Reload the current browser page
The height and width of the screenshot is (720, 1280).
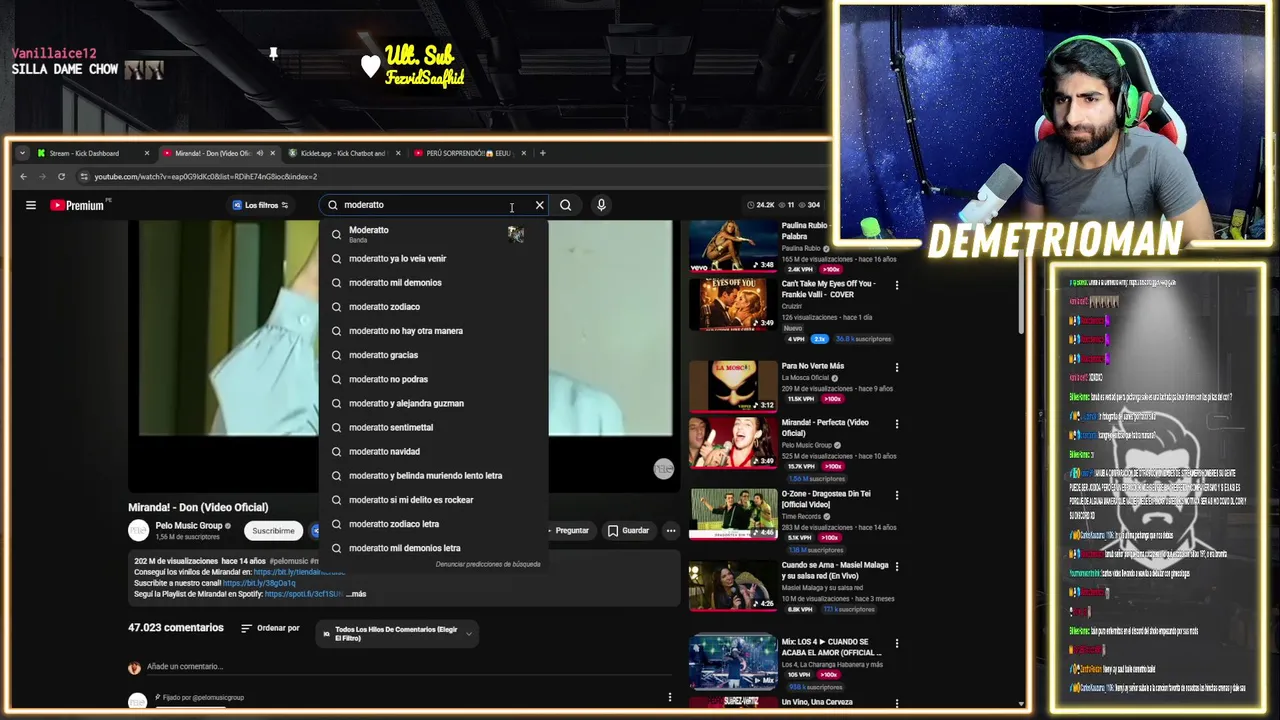[61, 177]
